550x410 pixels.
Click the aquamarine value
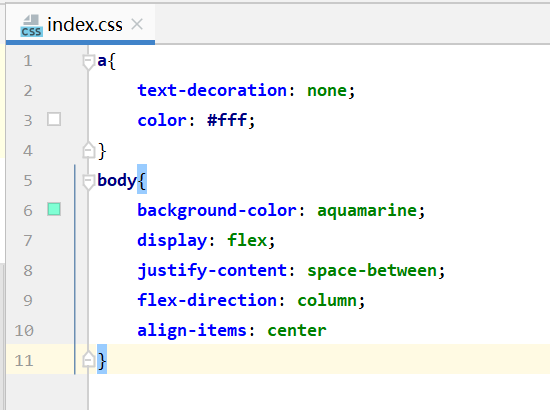click(367, 211)
